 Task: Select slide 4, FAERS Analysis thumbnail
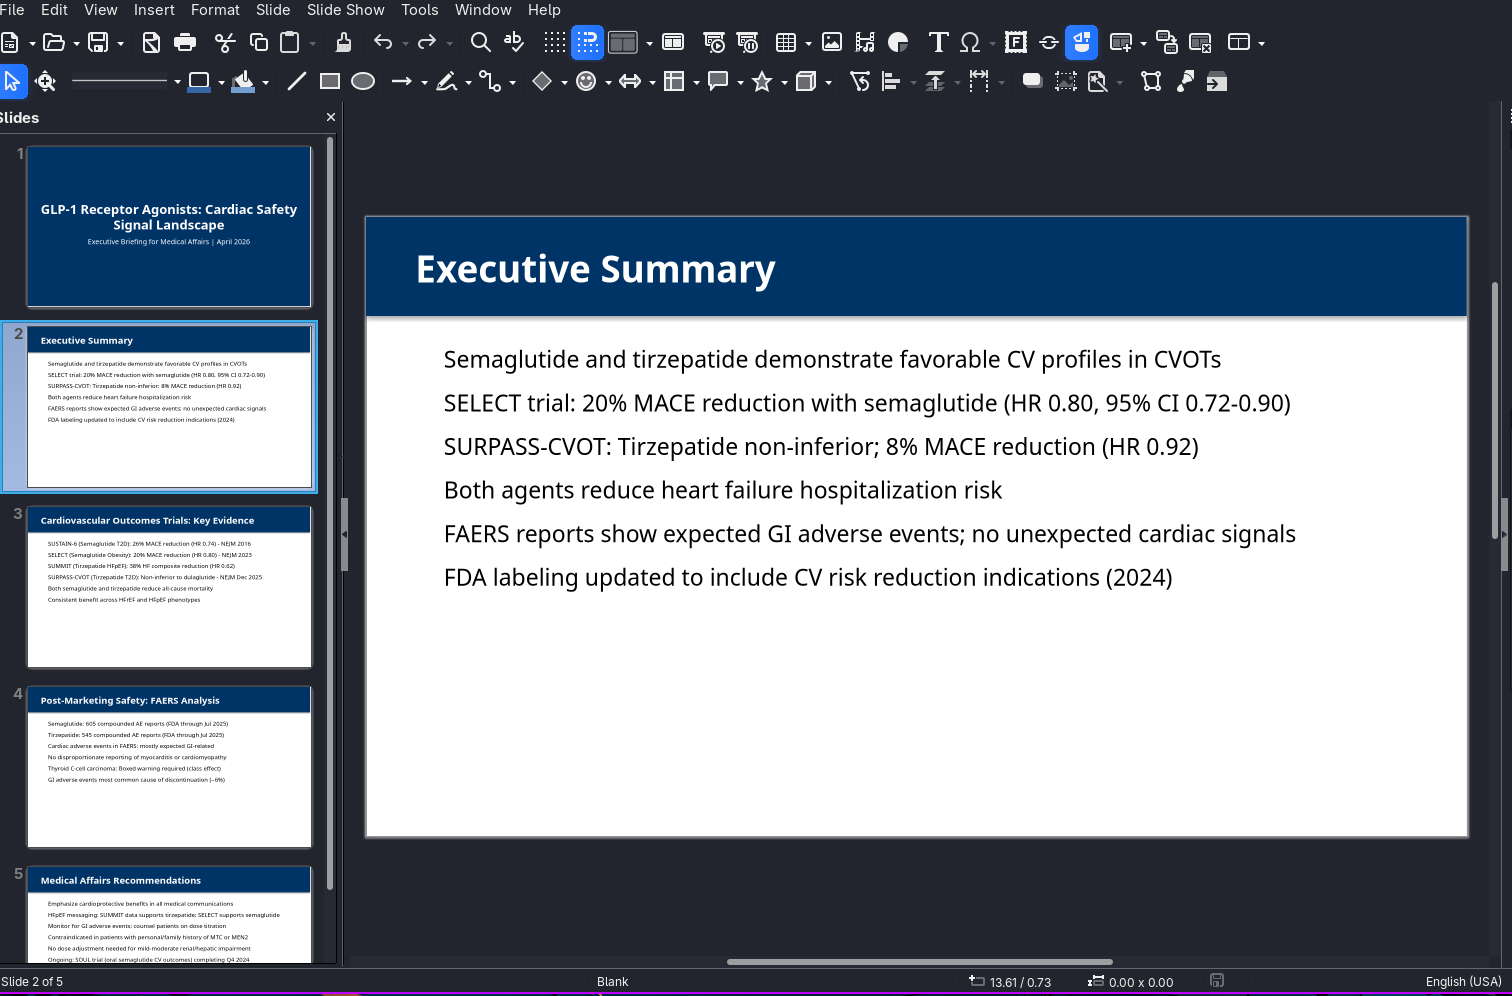169,766
